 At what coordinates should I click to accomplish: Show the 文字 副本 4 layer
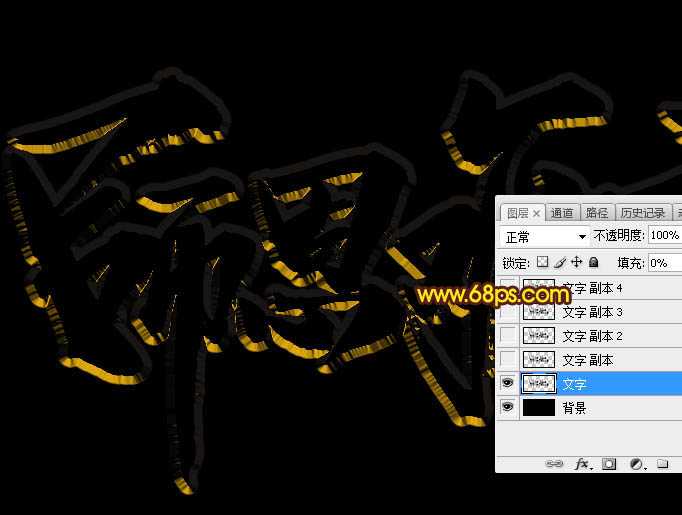point(508,288)
